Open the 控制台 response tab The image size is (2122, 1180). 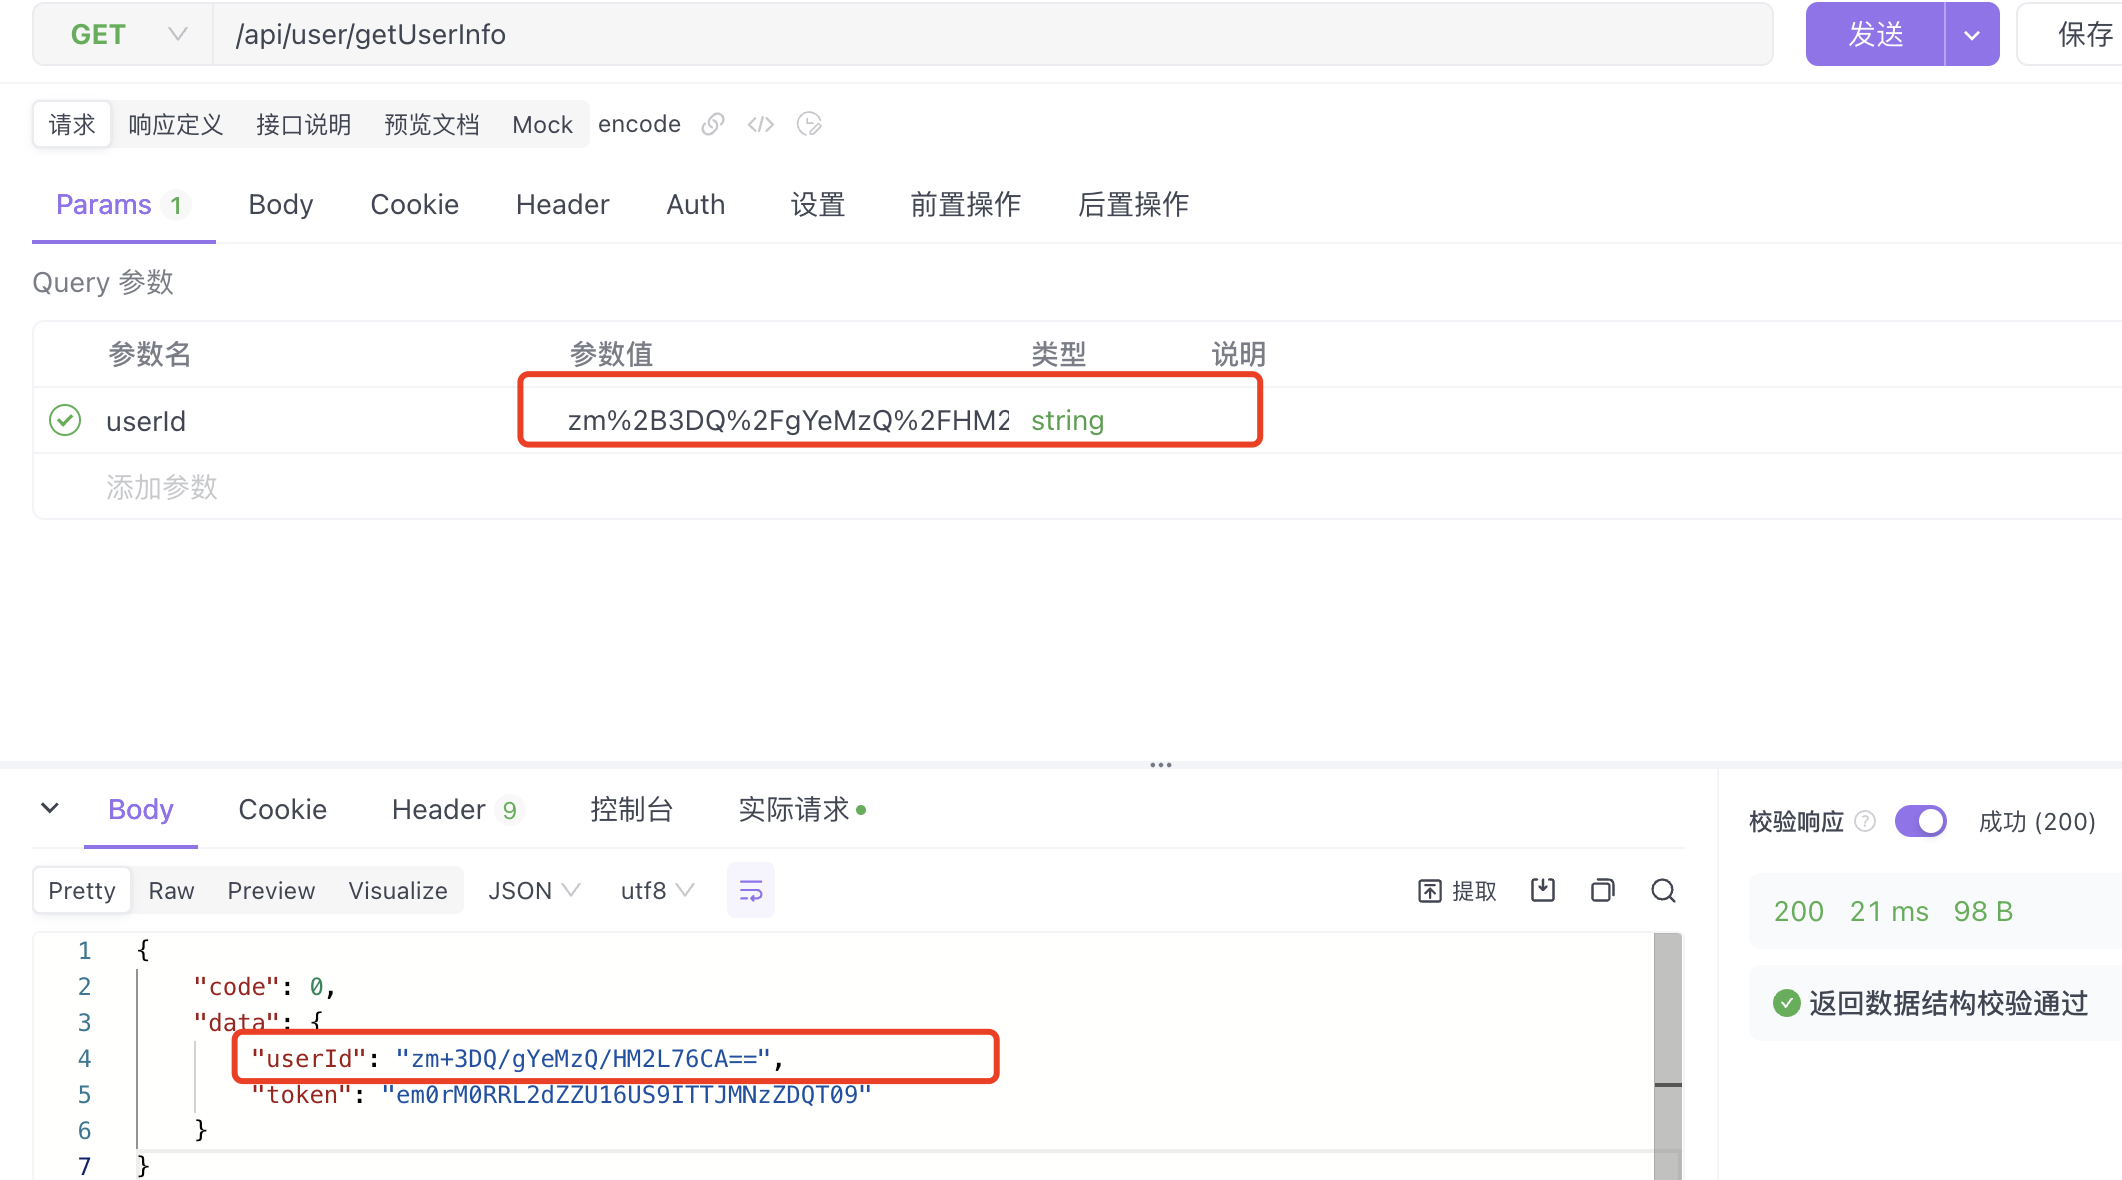(631, 809)
